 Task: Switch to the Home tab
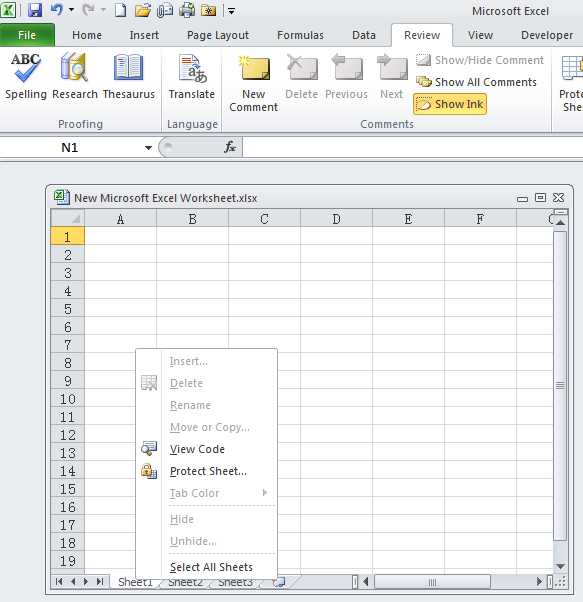click(x=87, y=35)
